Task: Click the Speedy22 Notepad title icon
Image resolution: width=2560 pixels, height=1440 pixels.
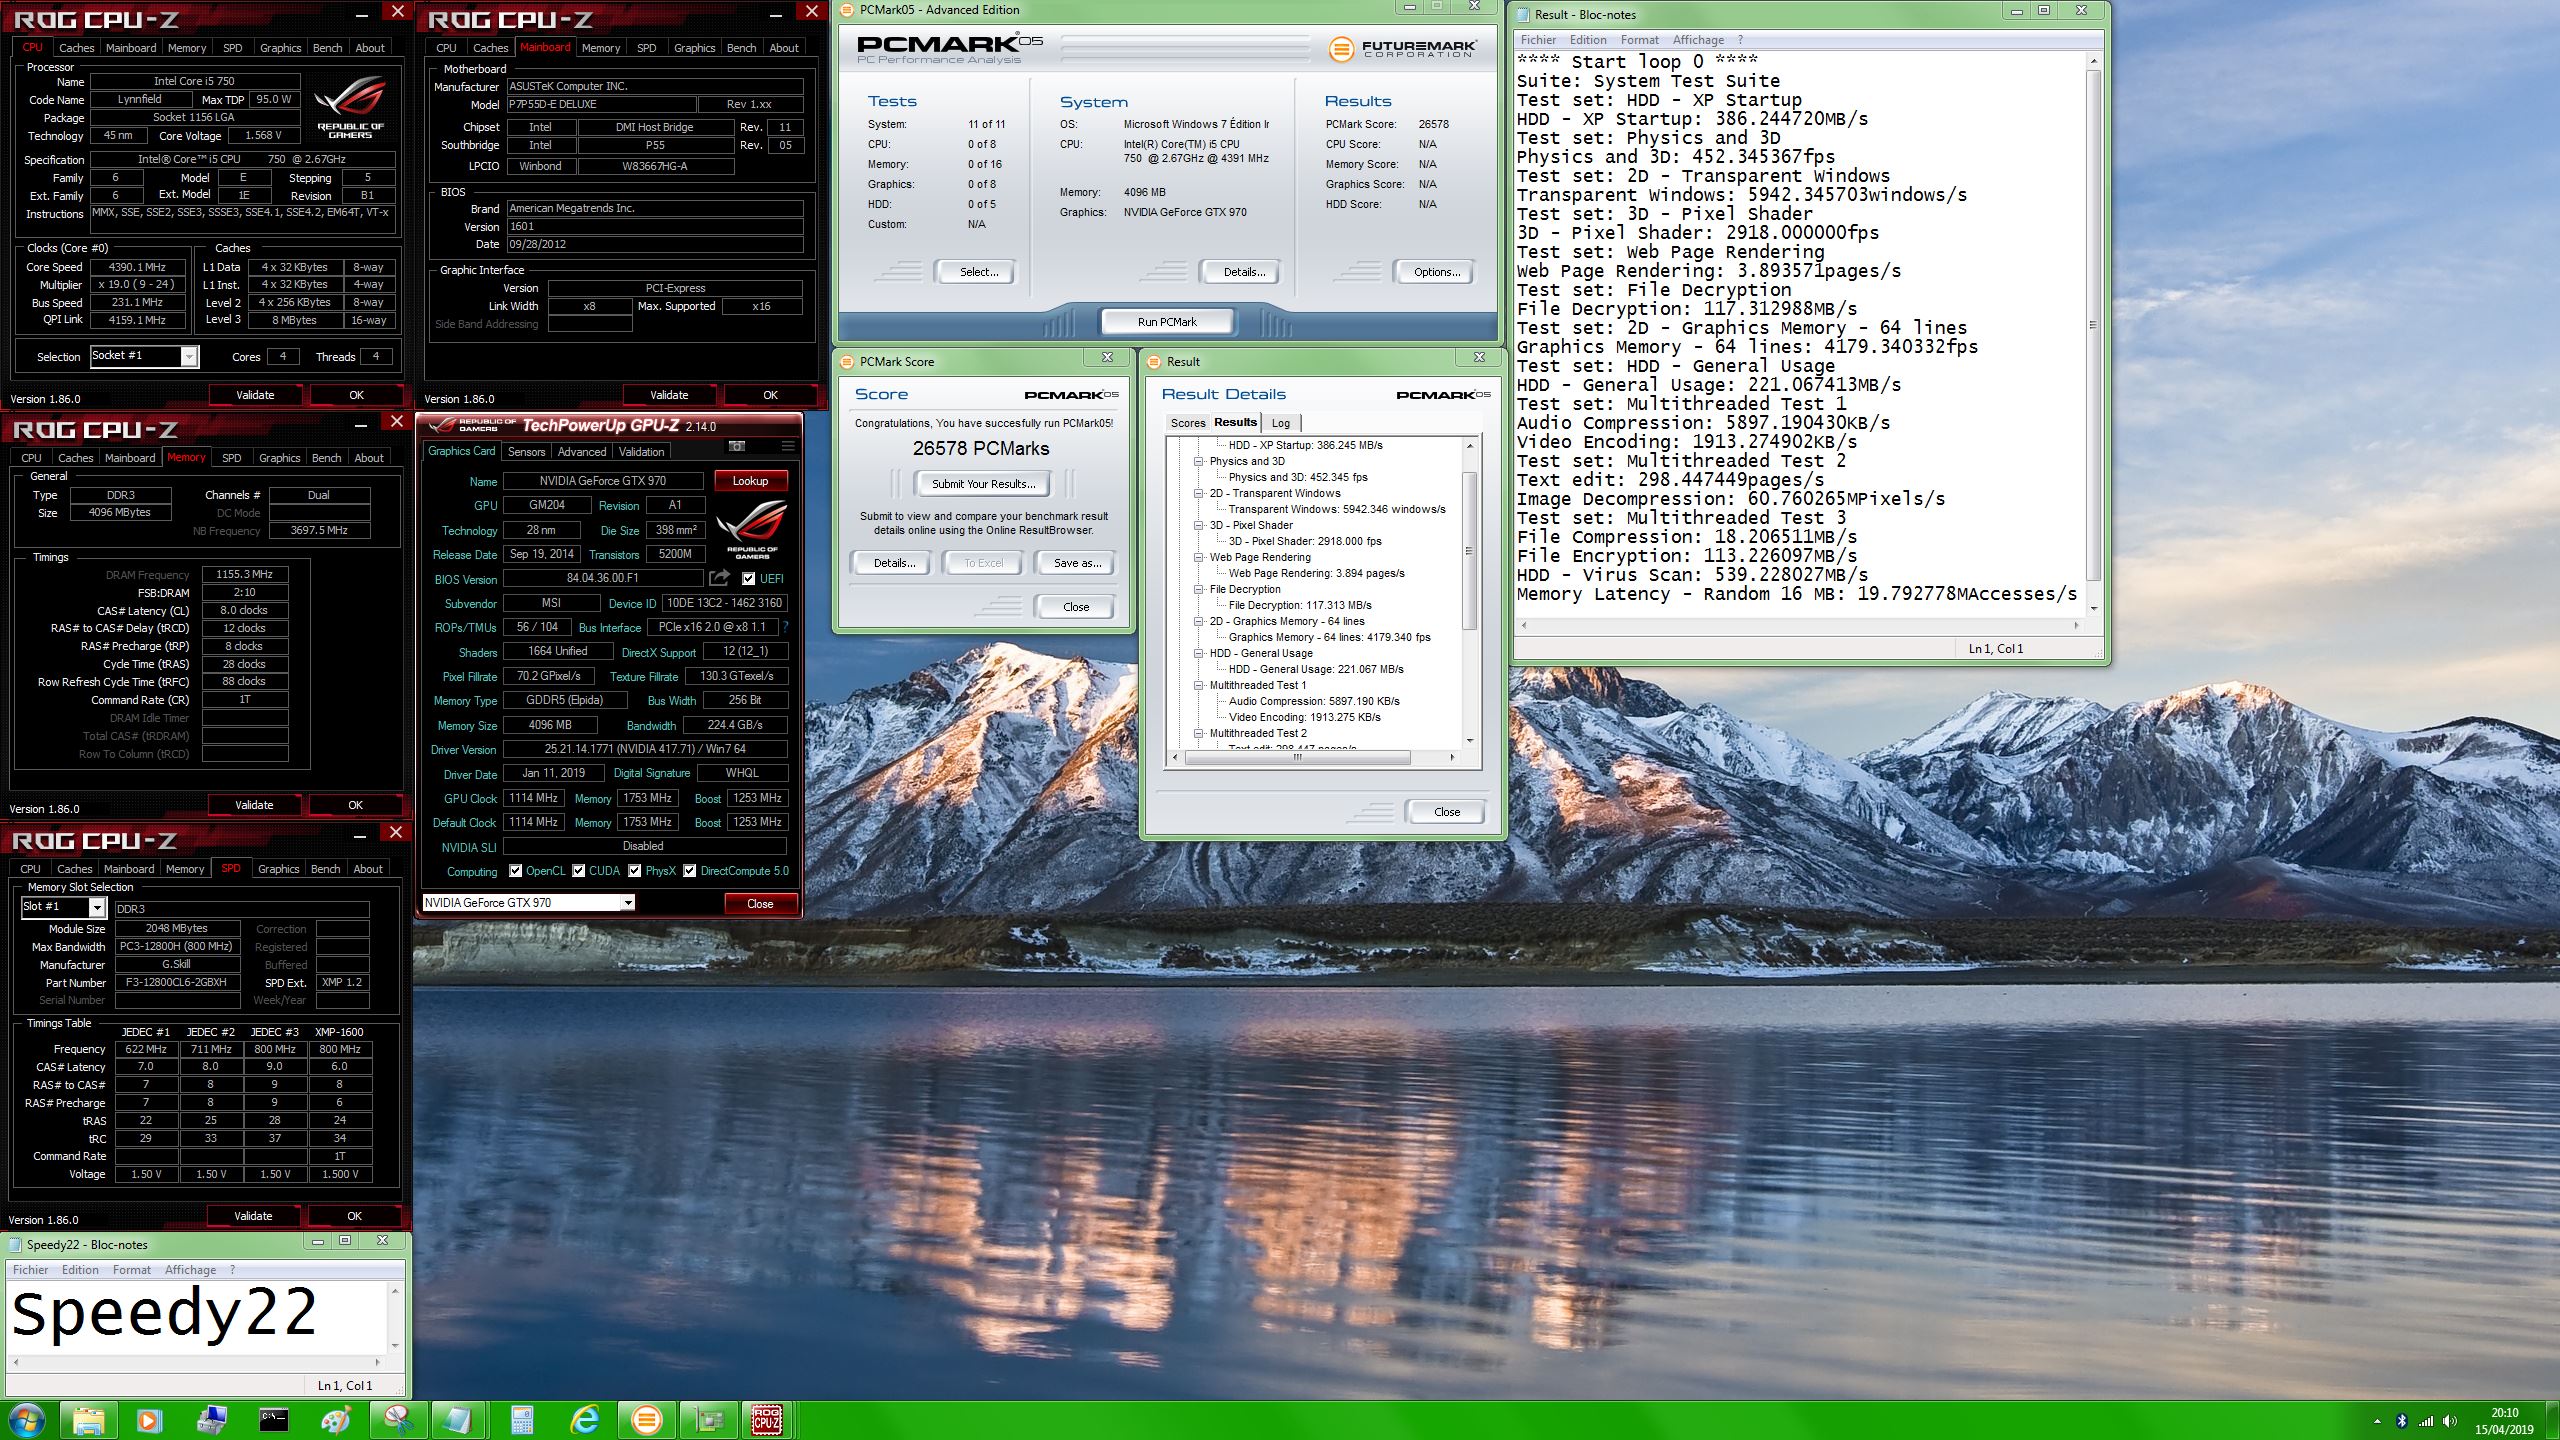Action: [15, 1245]
